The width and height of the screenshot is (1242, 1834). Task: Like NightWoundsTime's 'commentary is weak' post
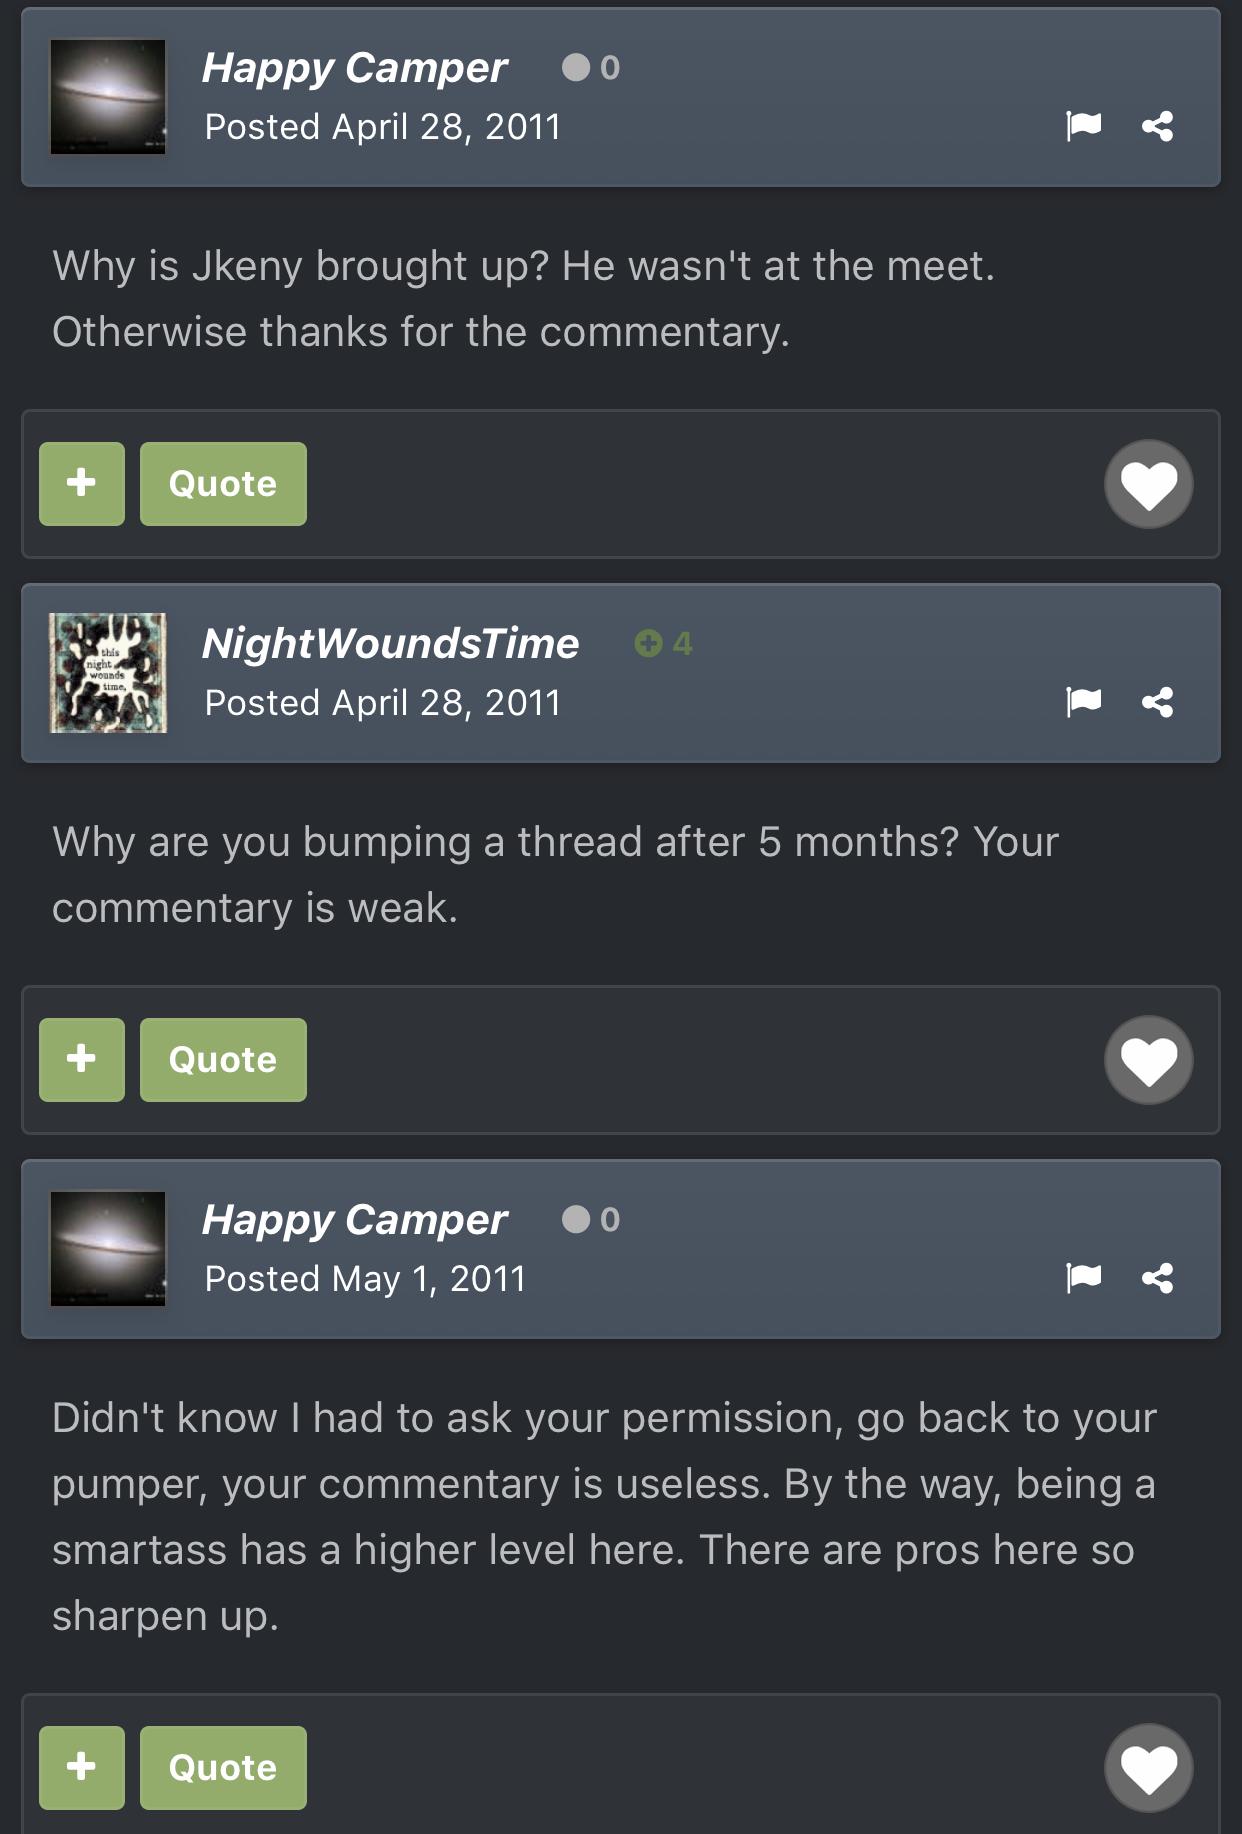click(x=1148, y=1060)
